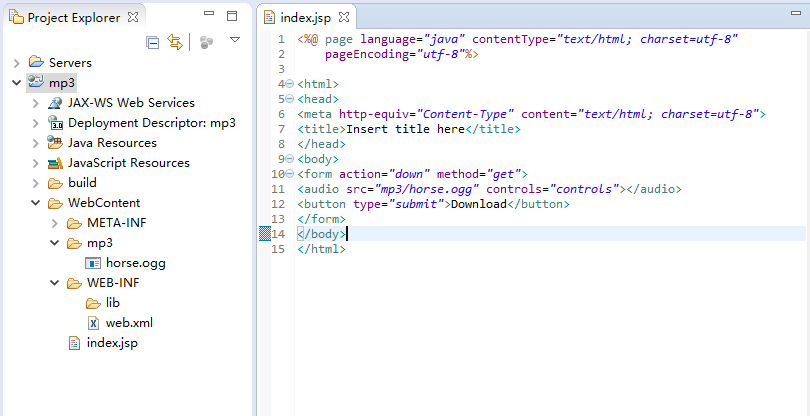Select index.jsp in the project tree

[112, 343]
